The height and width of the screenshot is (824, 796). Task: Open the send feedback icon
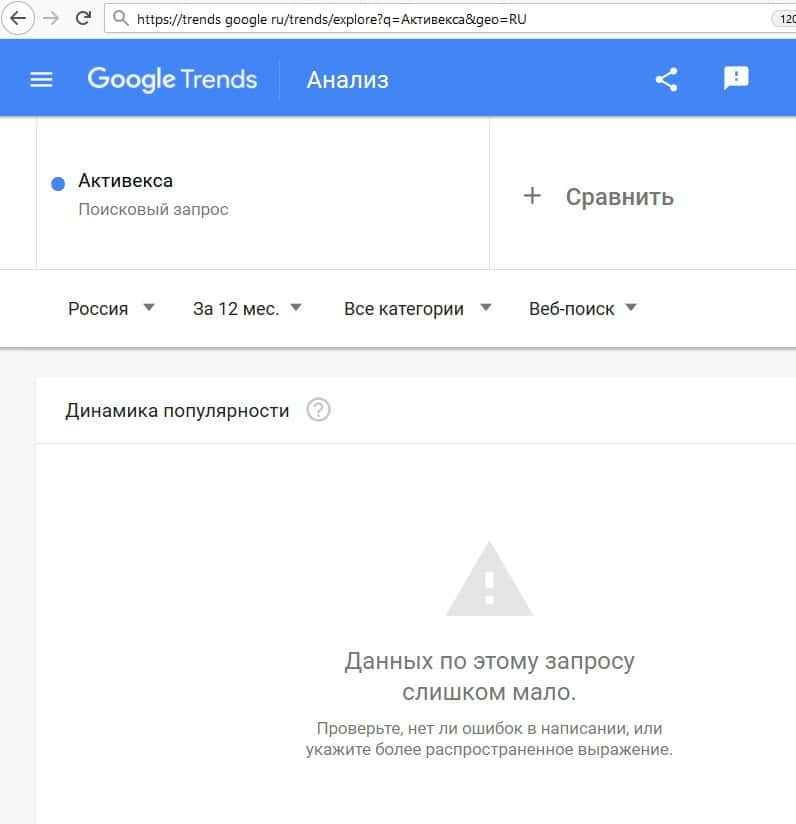(736, 78)
